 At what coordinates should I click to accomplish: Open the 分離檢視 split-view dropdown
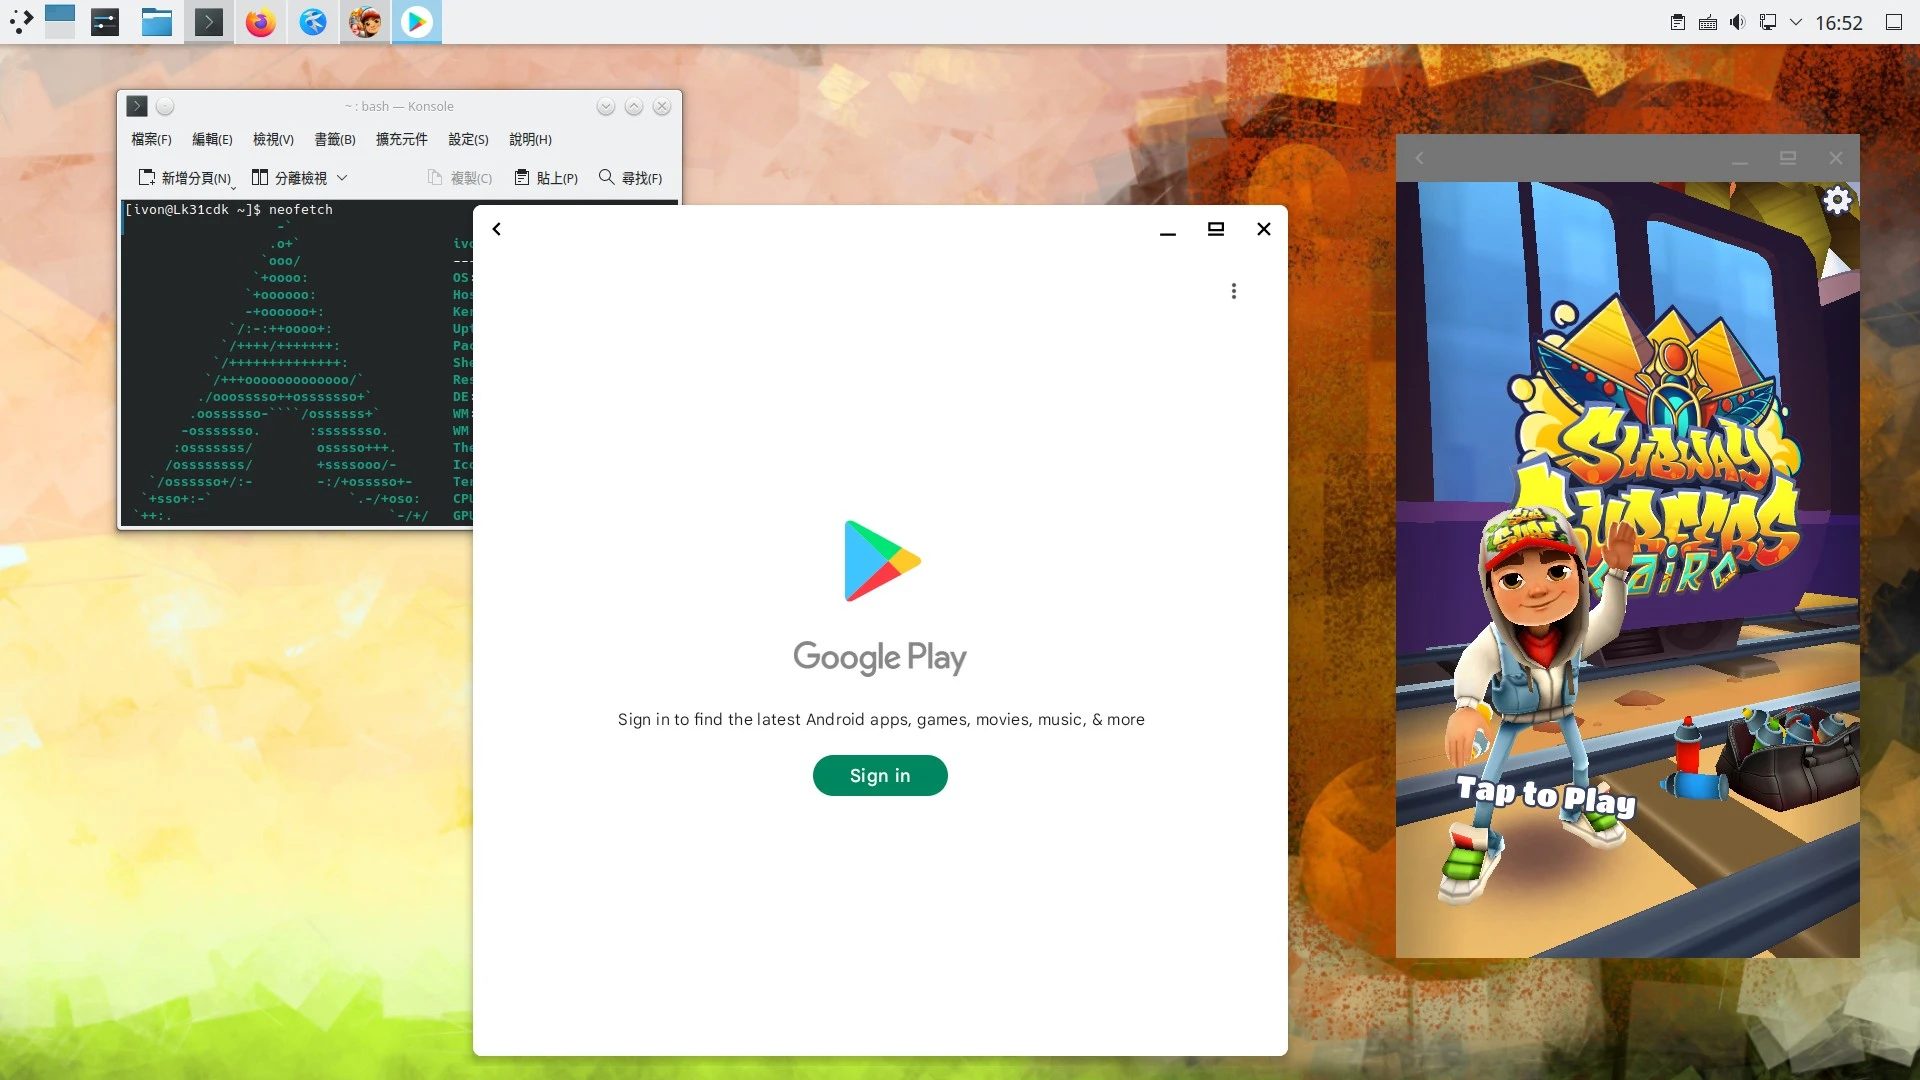343,177
